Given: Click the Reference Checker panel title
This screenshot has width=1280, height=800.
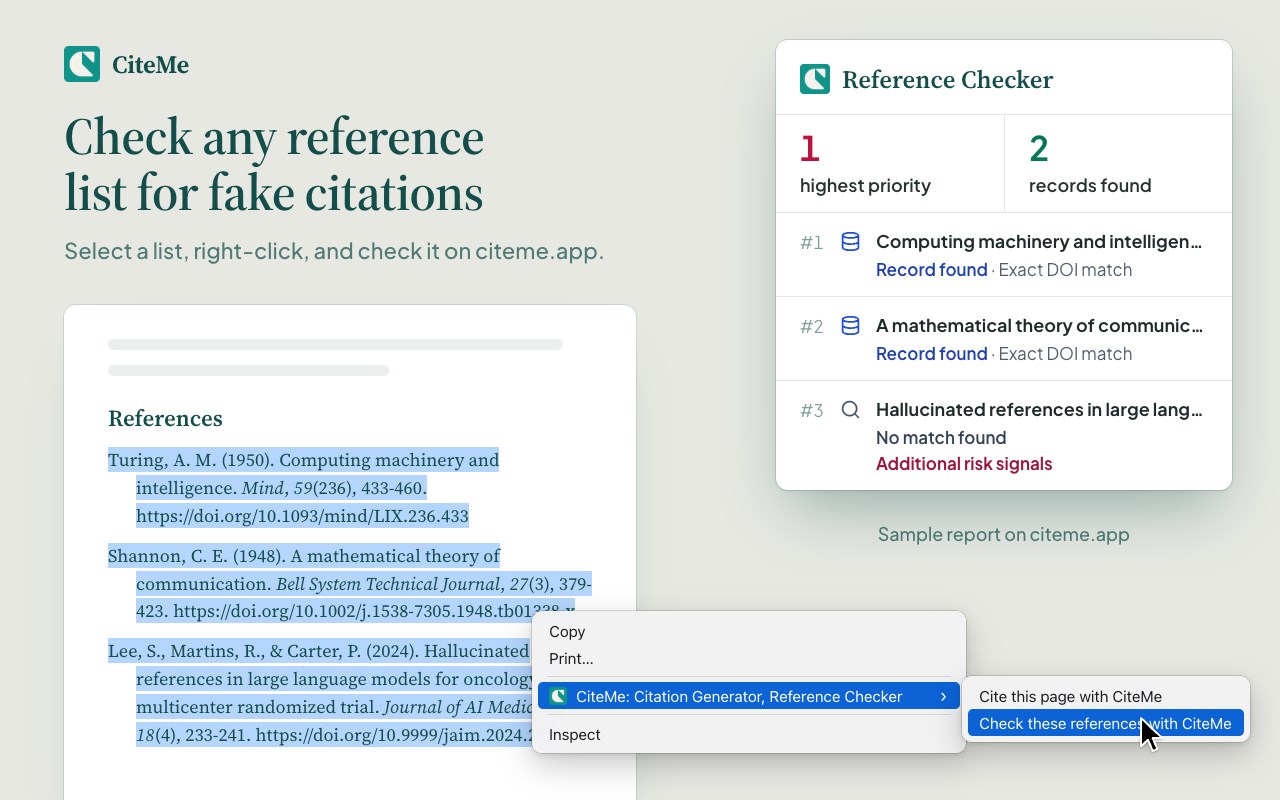Looking at the screenshot, I should [947, 80].
